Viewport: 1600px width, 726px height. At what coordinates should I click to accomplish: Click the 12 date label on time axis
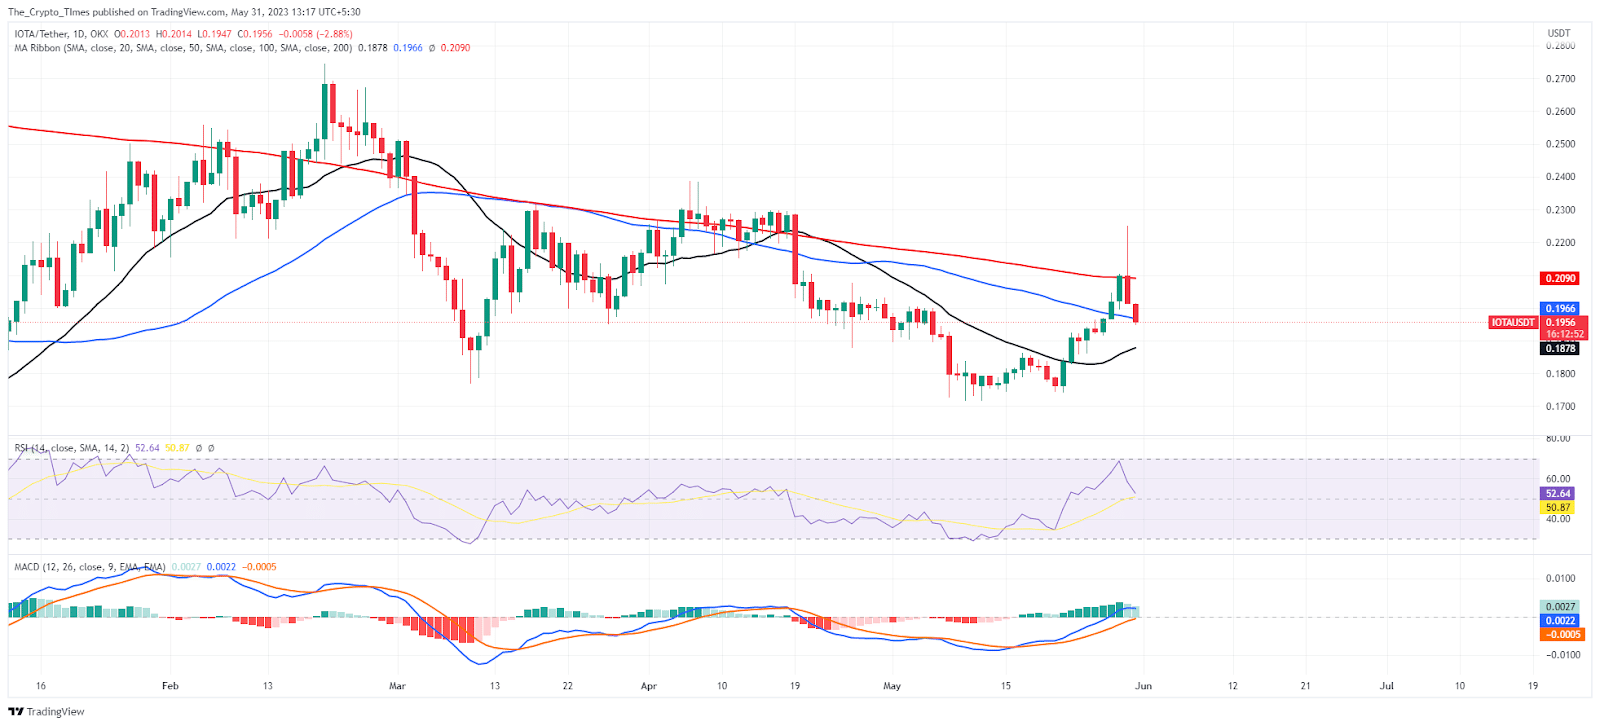click(x=1233, y=686)
